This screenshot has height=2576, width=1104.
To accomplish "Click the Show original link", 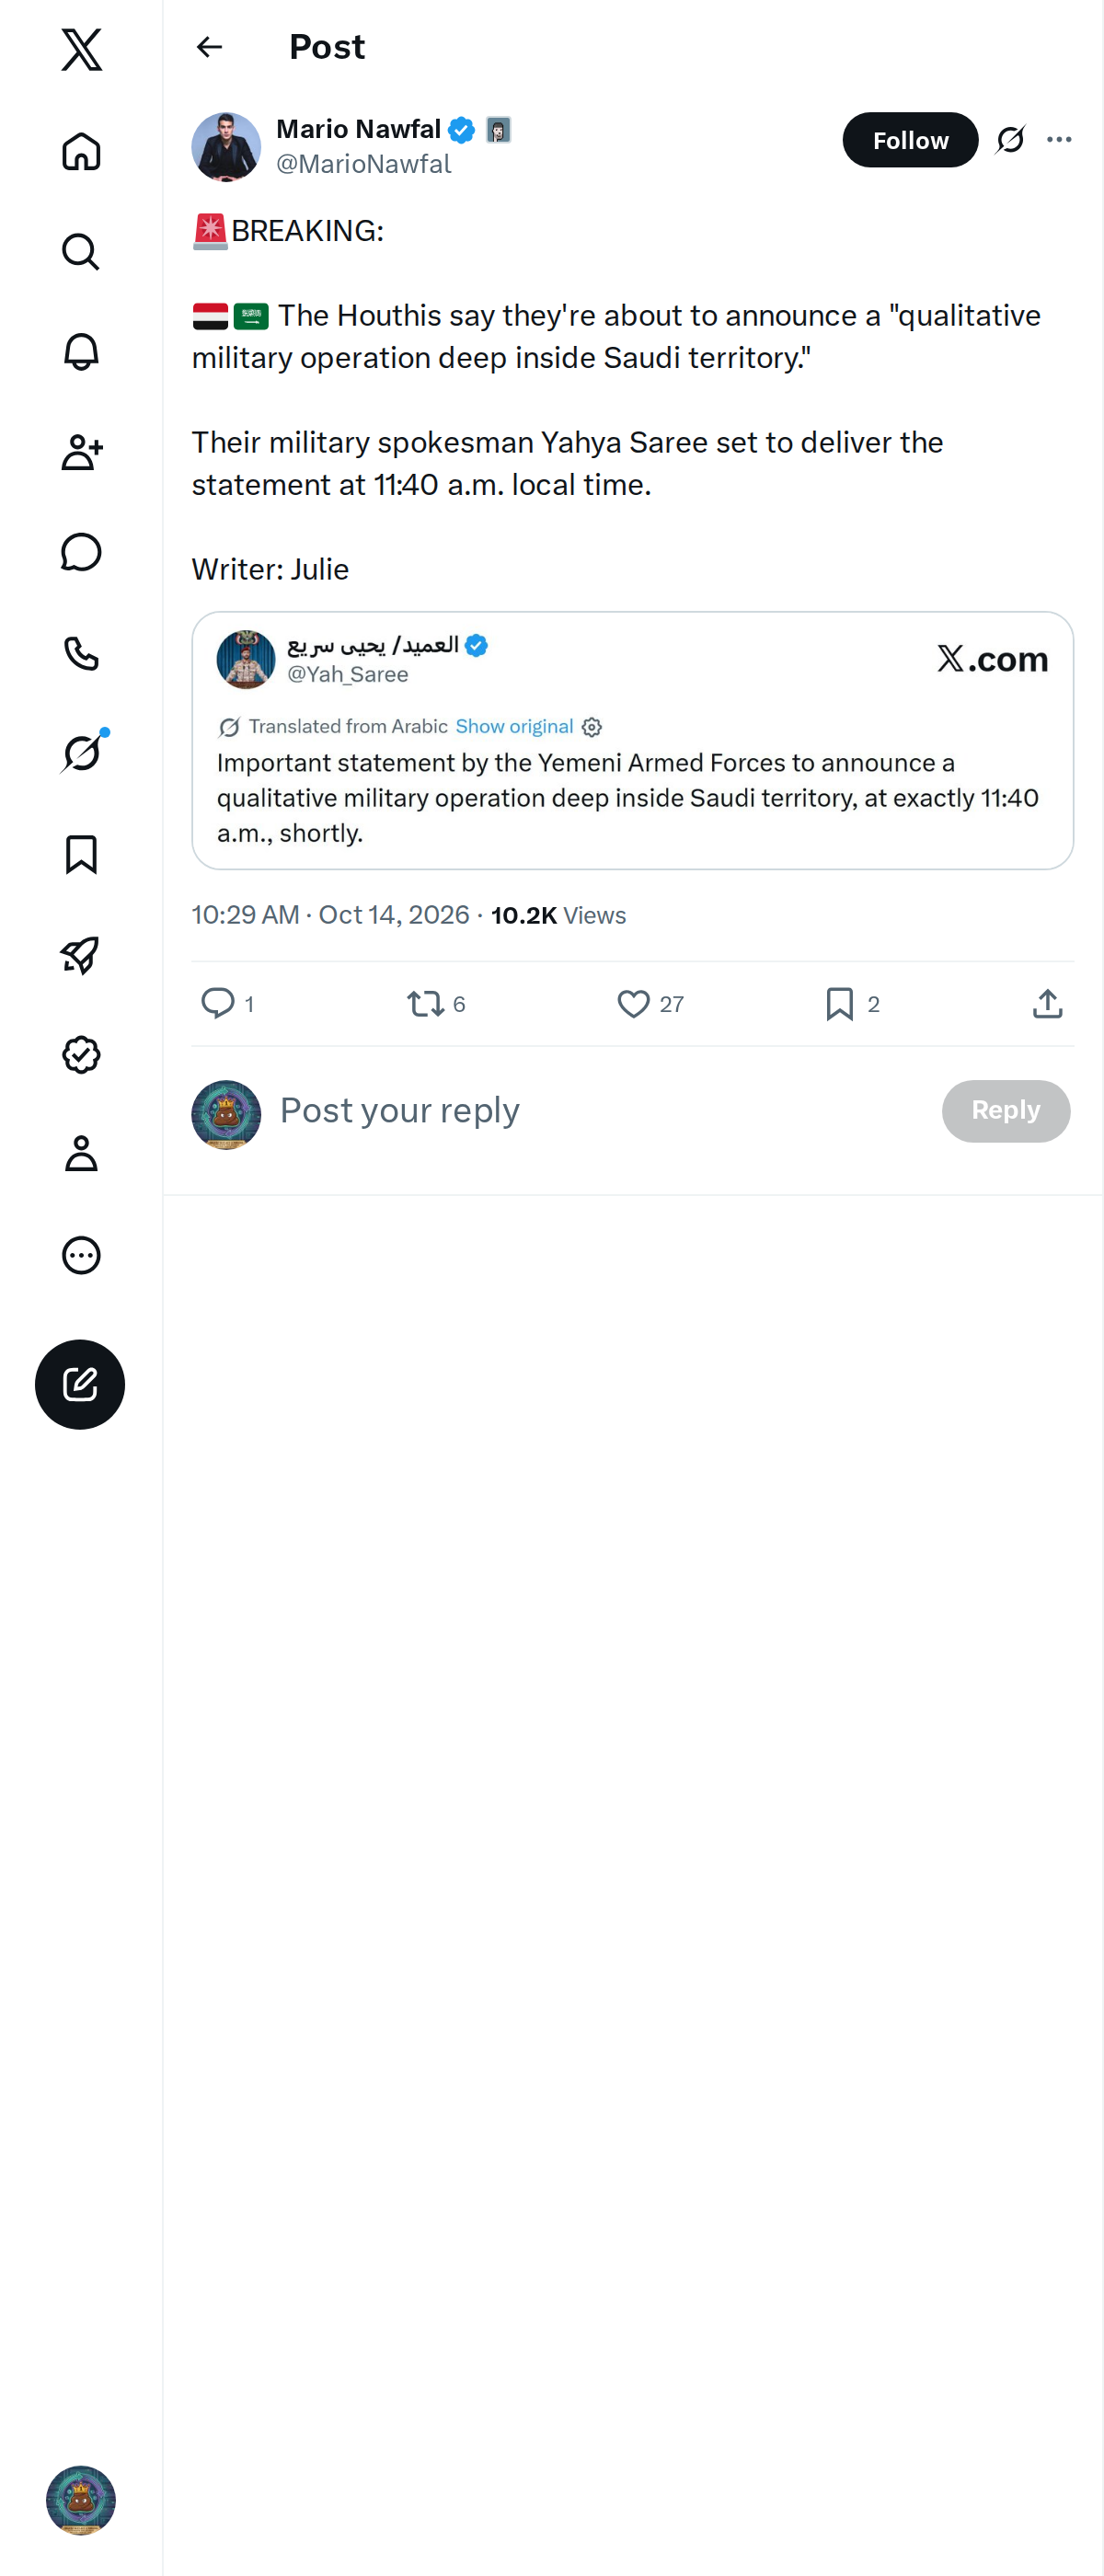I will (514, 726).
